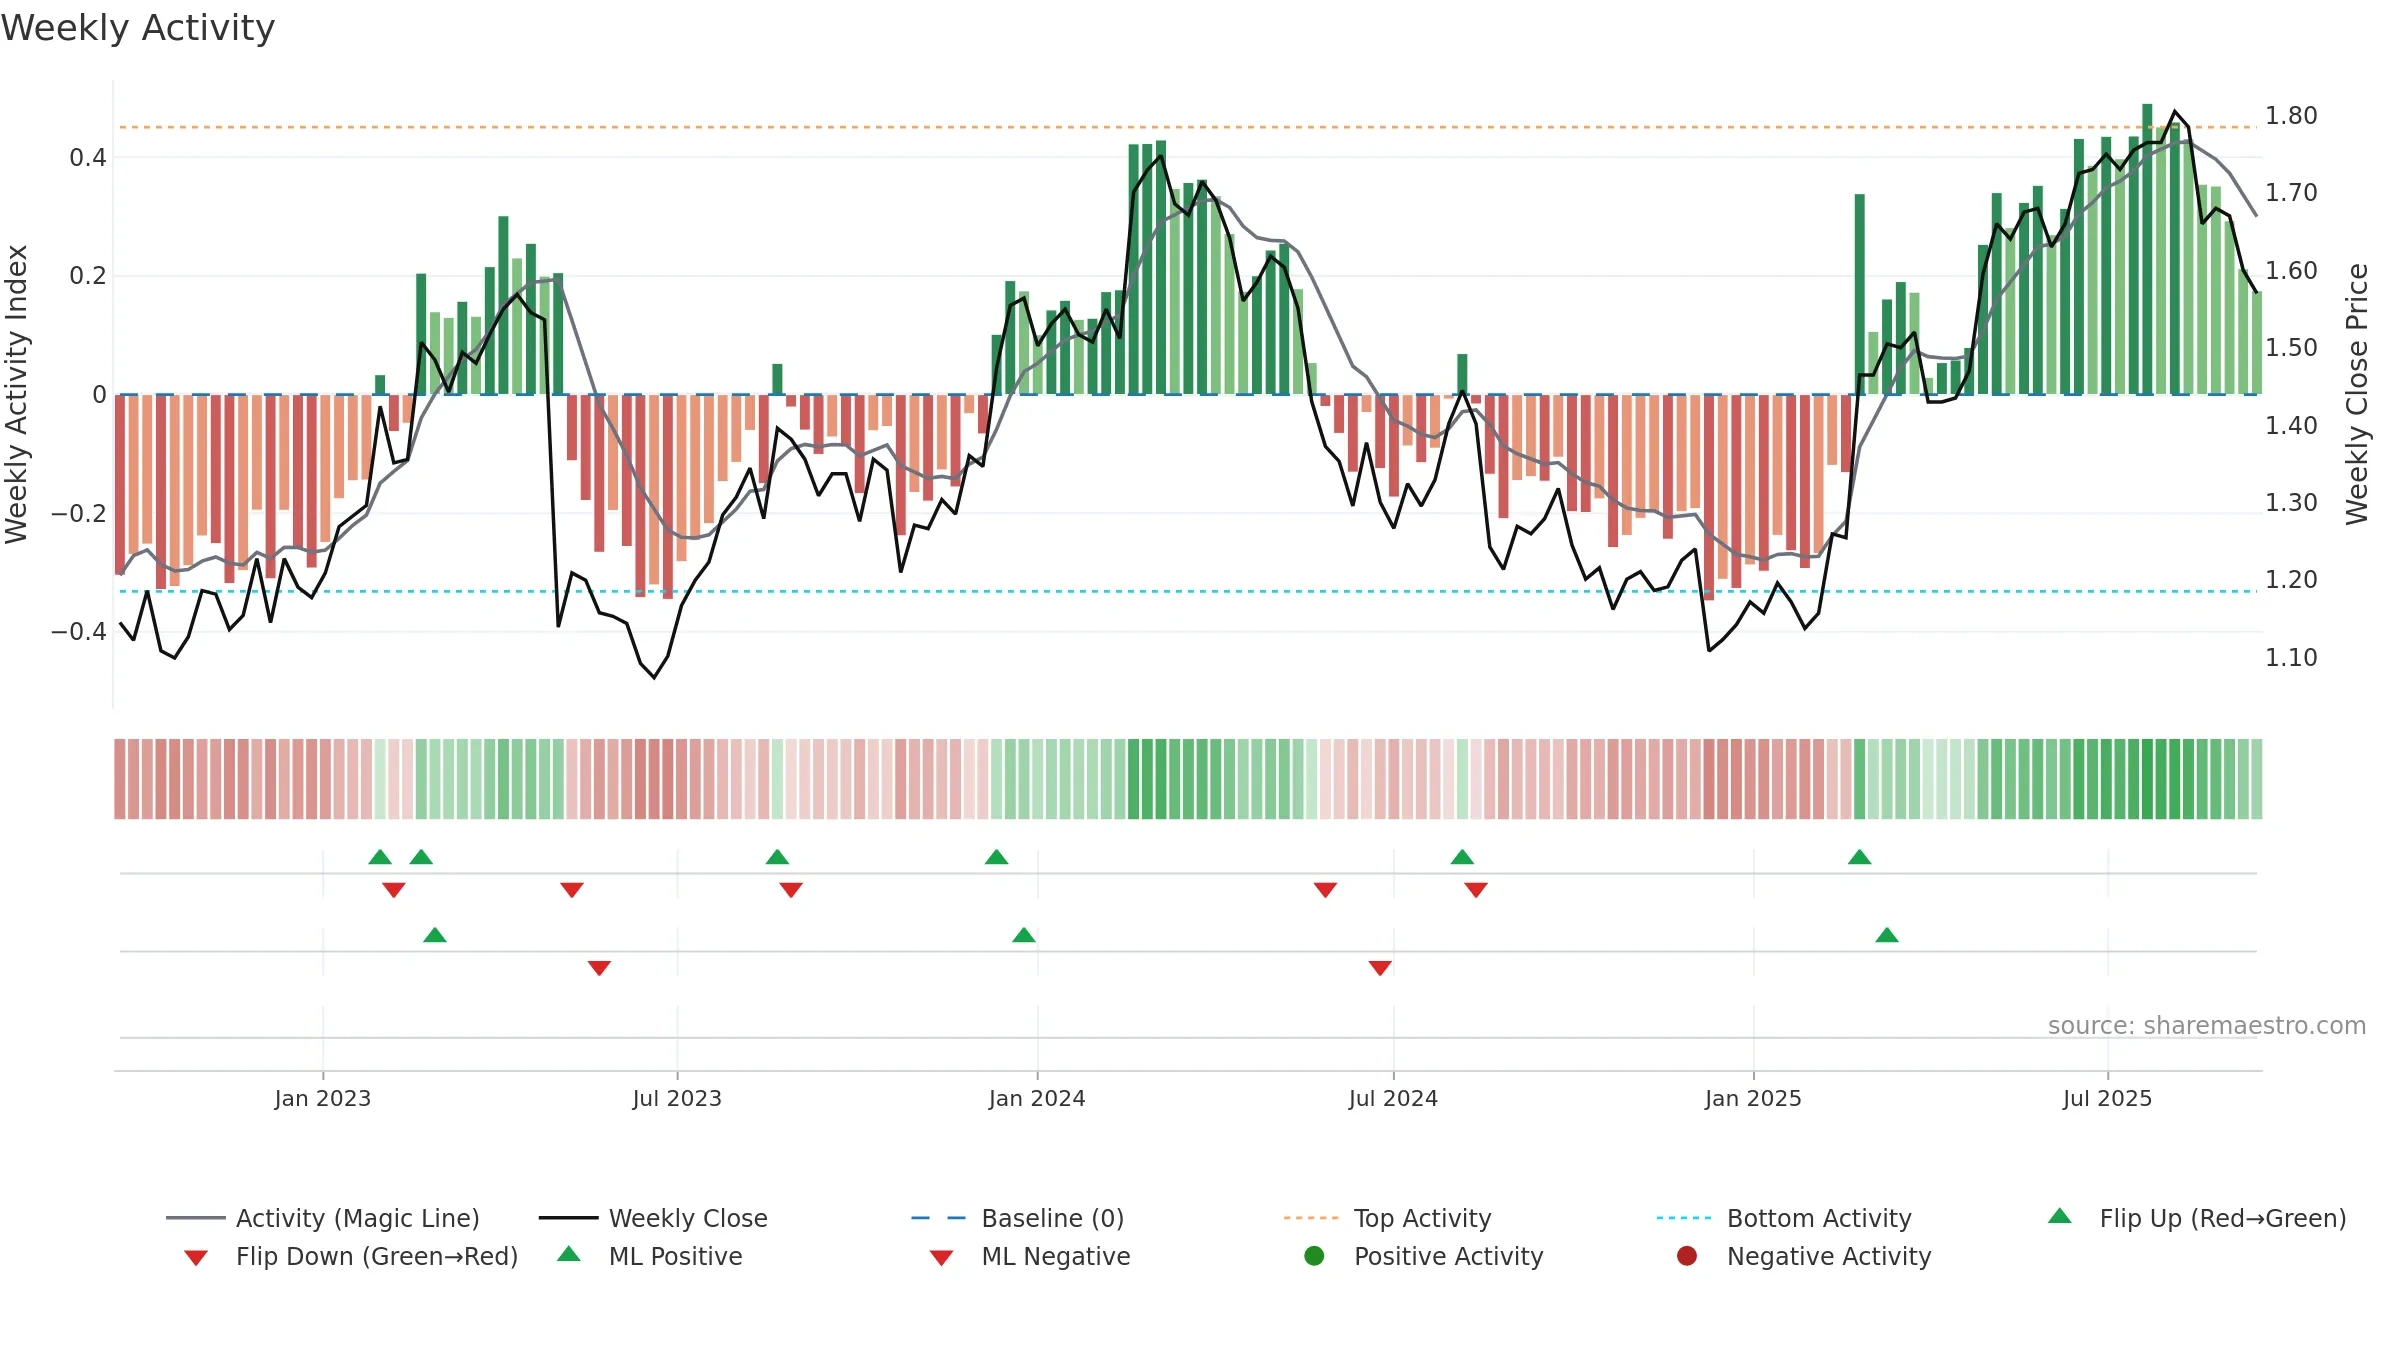Select the ML positive marker after Jan 2025

pos(1887,935)
